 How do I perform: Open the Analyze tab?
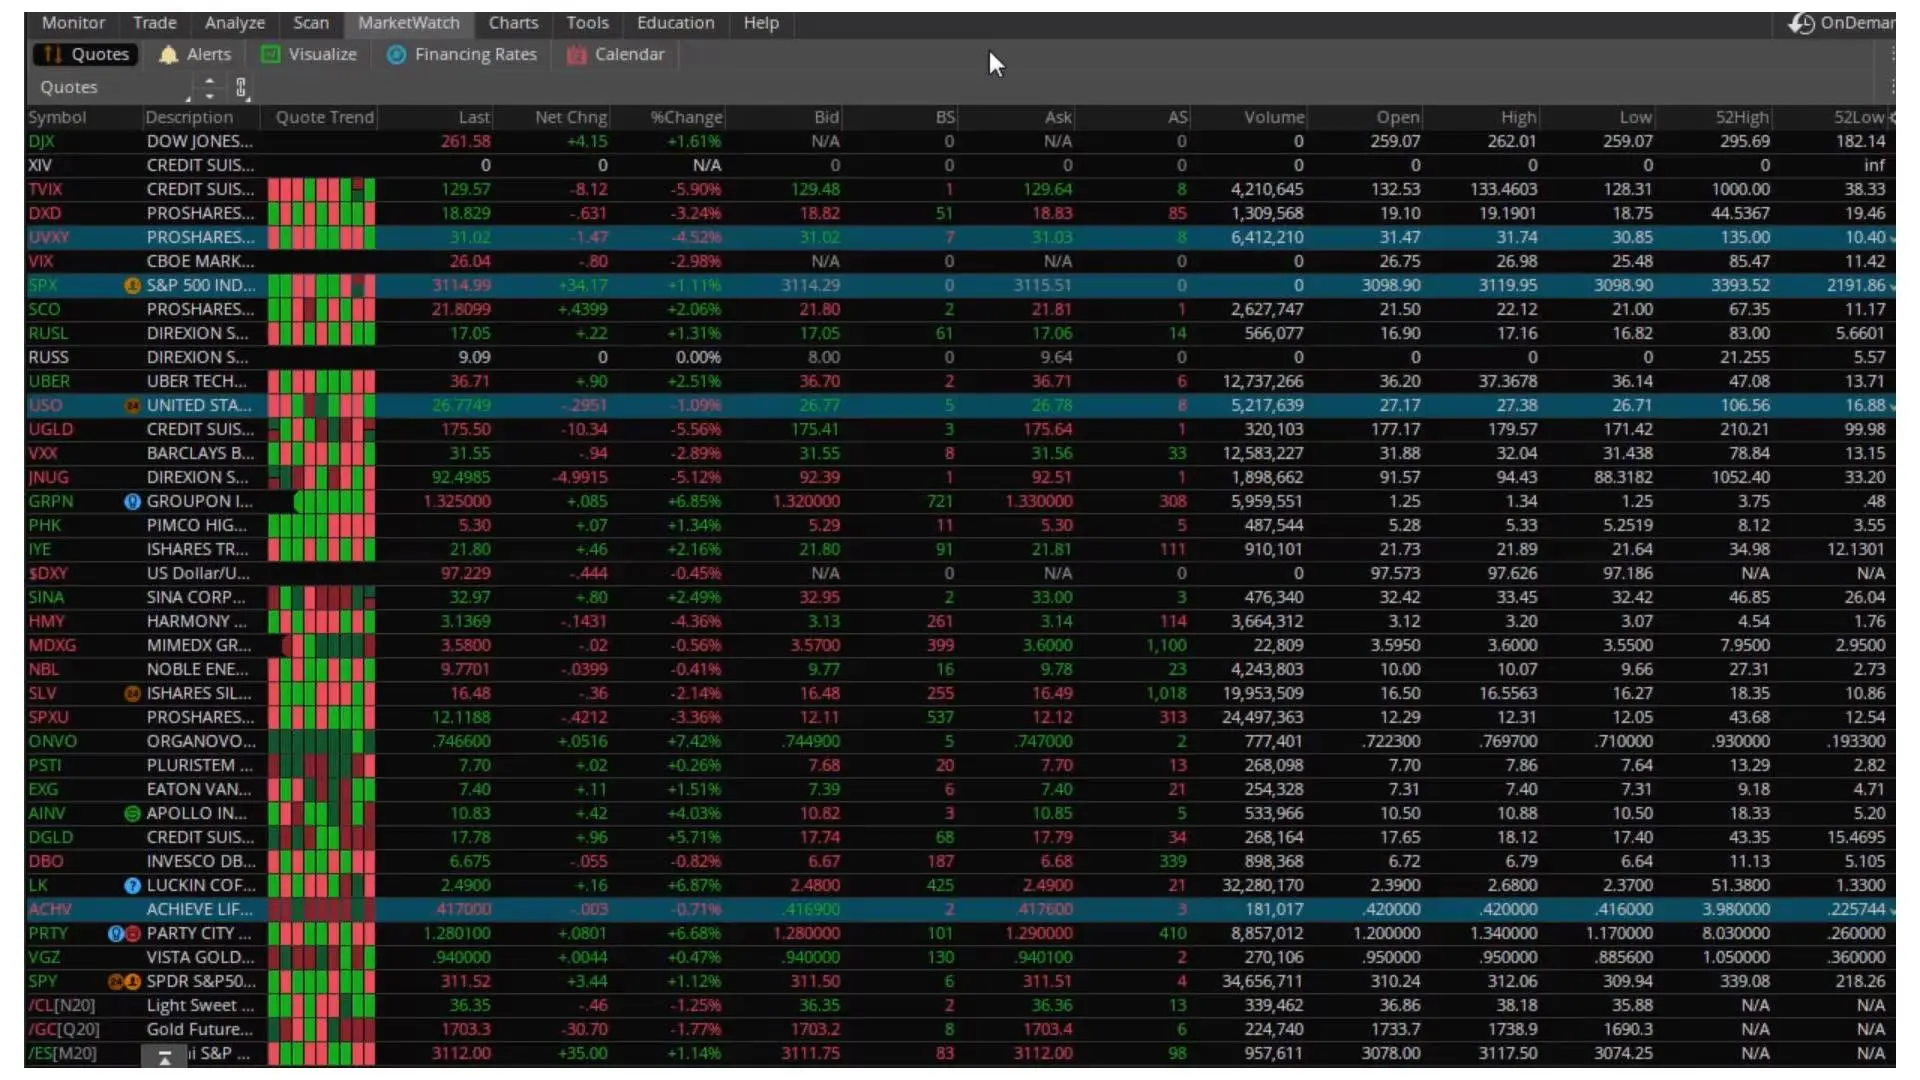point(235,23)
